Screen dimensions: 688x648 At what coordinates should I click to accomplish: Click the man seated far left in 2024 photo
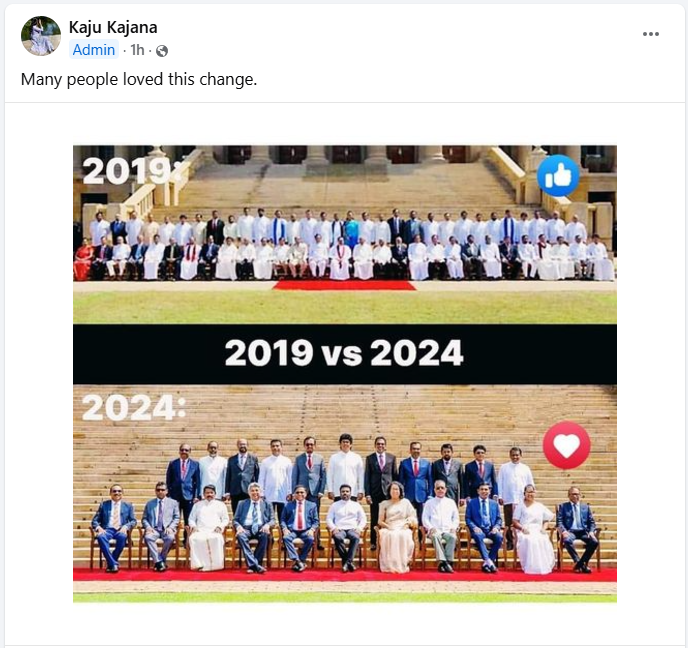coord(113,527)
